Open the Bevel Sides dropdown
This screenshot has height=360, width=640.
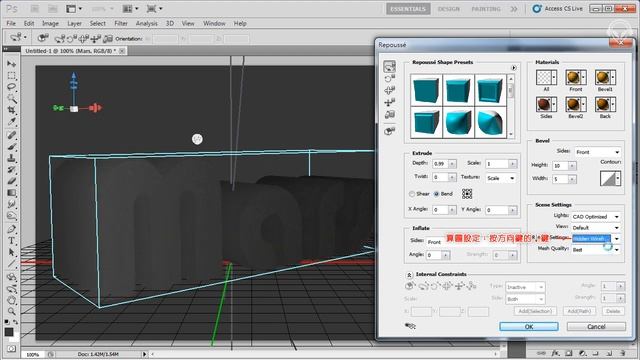coord(598,152)
